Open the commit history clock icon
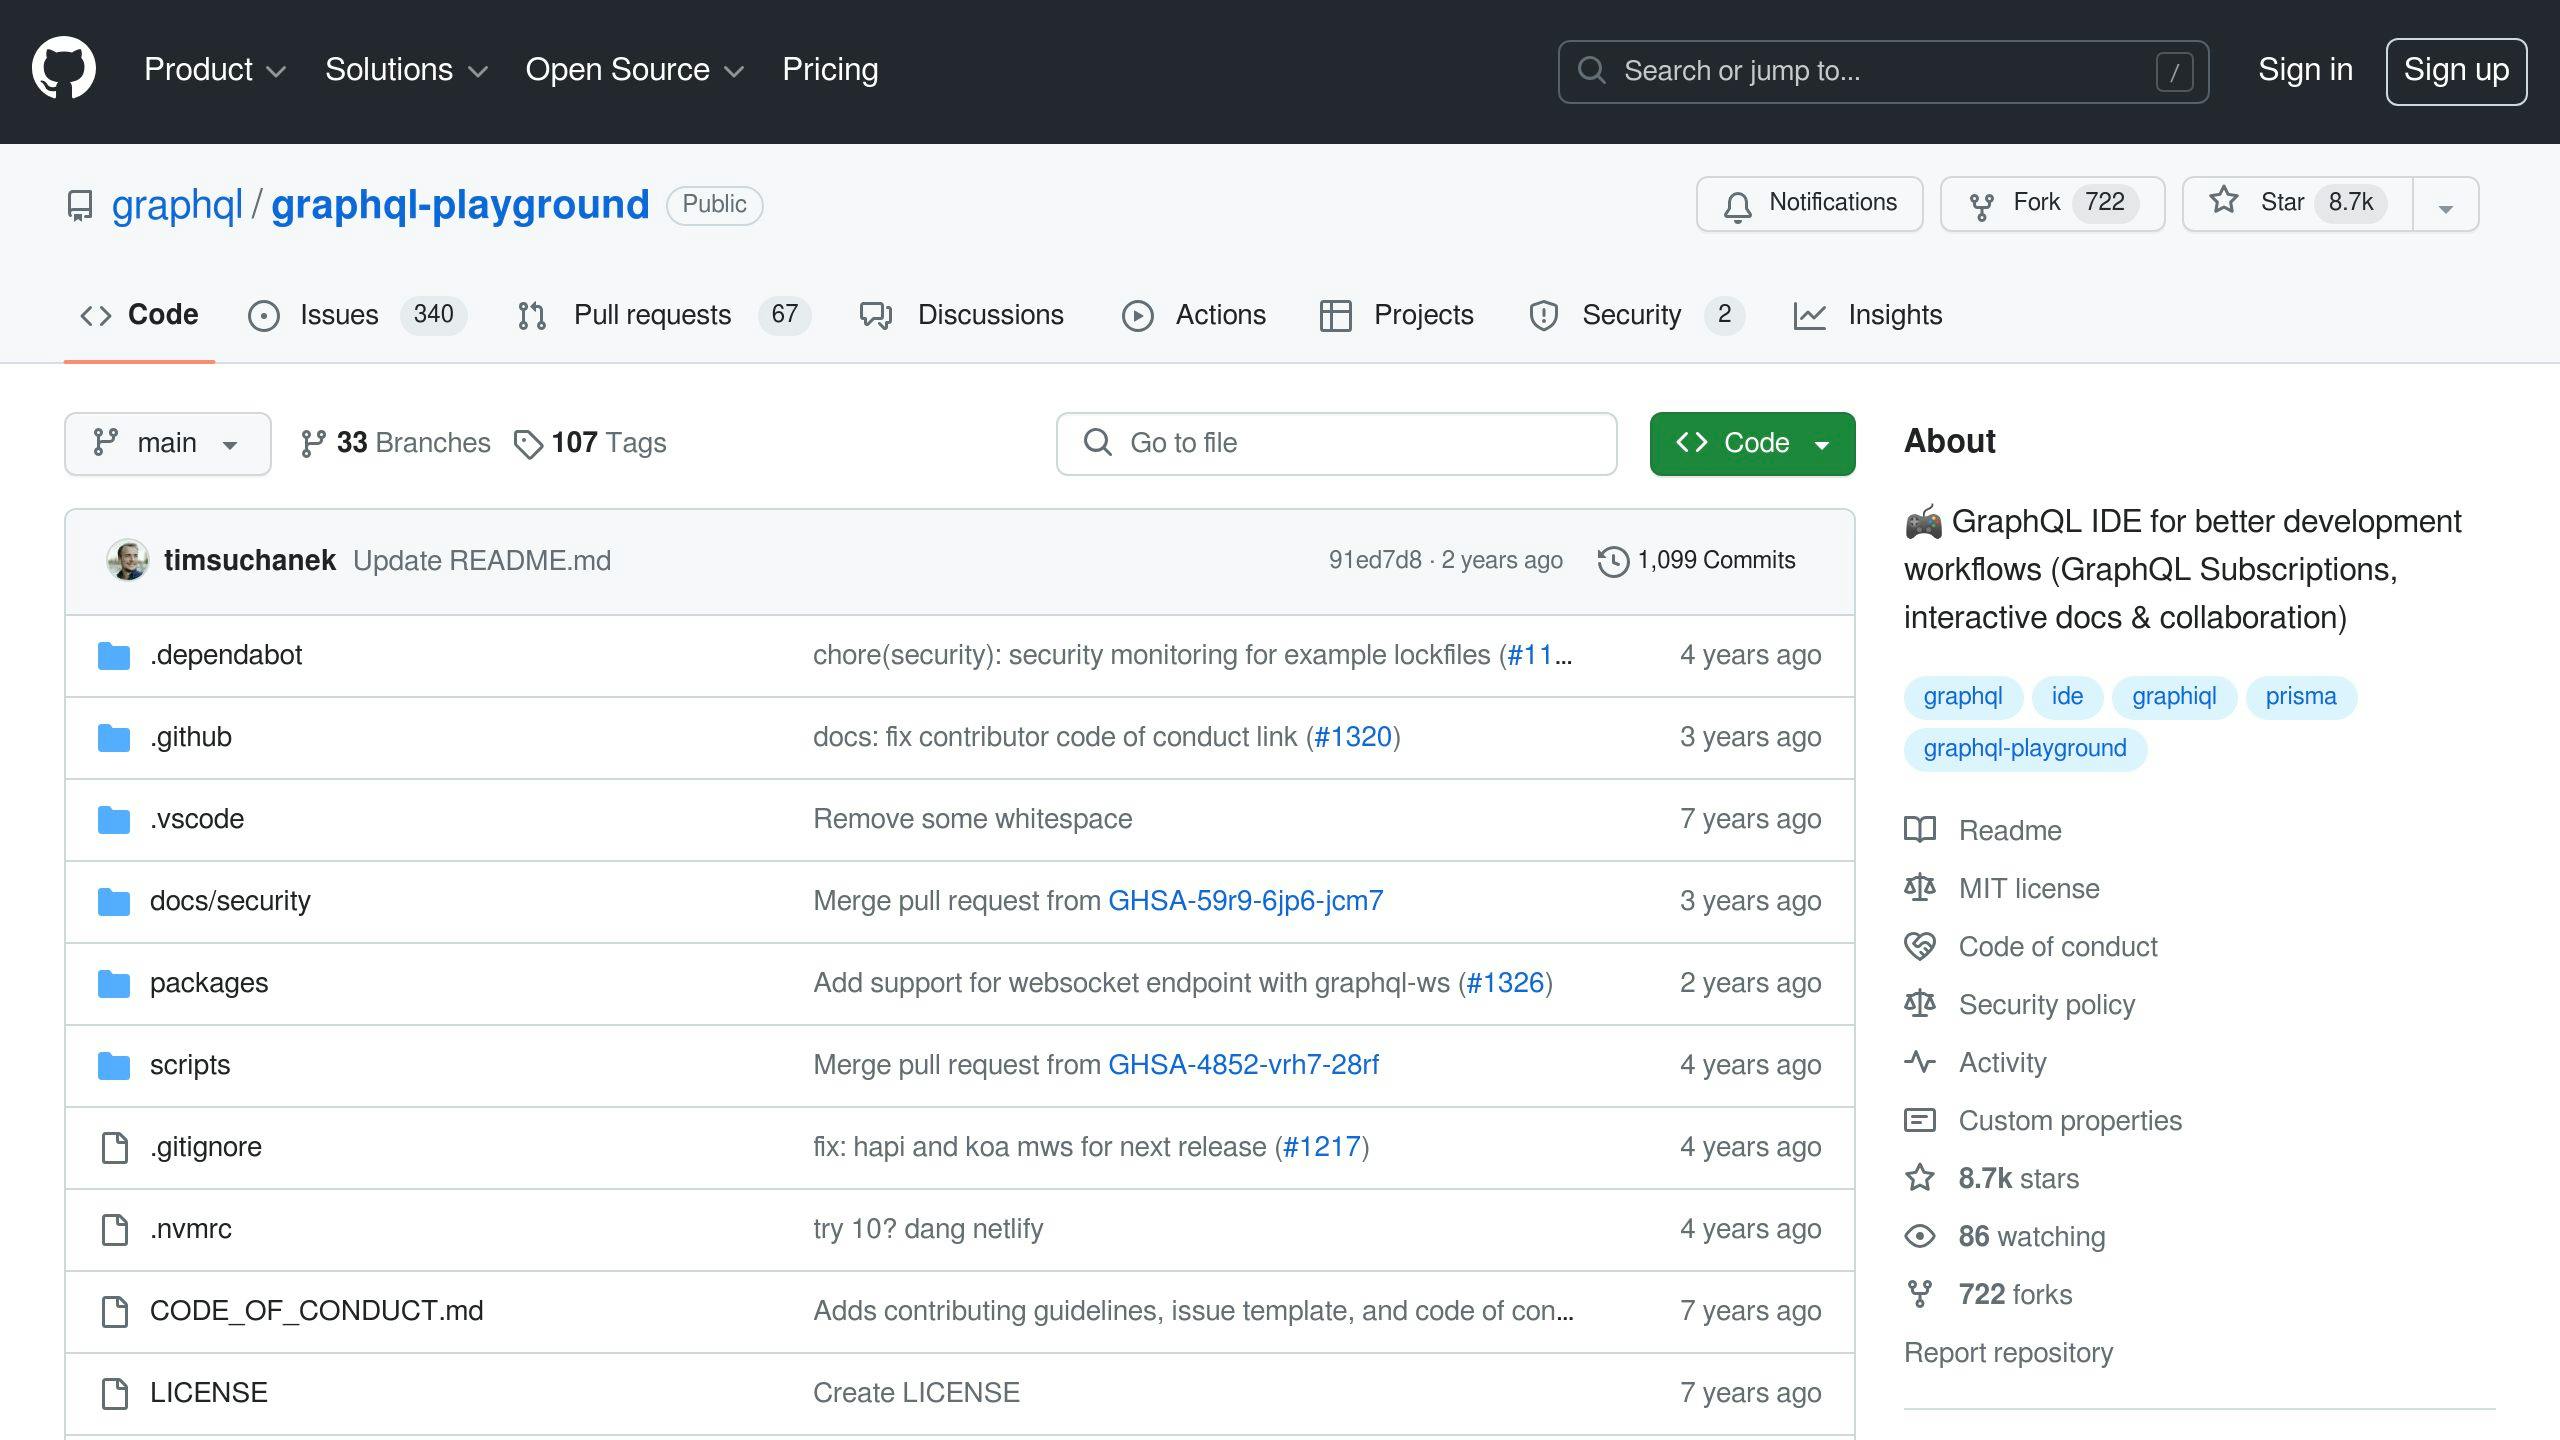The height and width of the screenshot is (1440, 2560). tap(1611, 560)
